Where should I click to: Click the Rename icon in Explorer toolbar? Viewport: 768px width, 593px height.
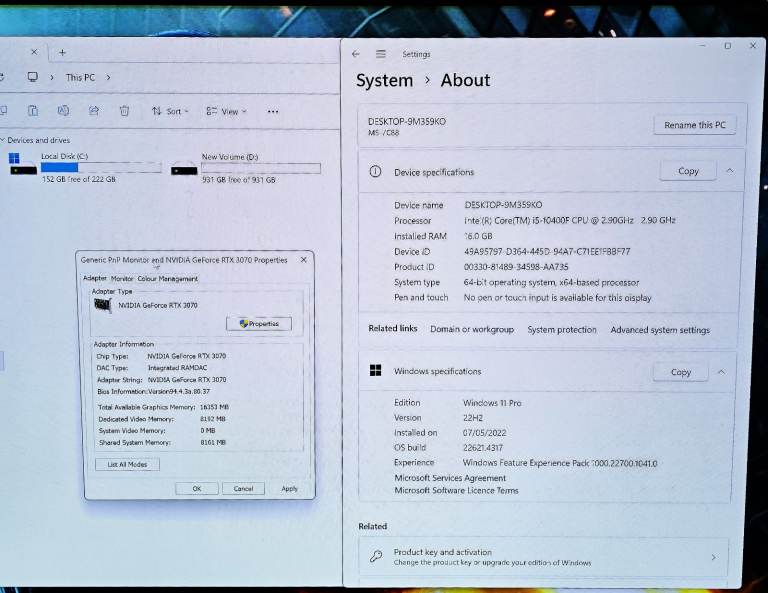click(x=63, y=111)
